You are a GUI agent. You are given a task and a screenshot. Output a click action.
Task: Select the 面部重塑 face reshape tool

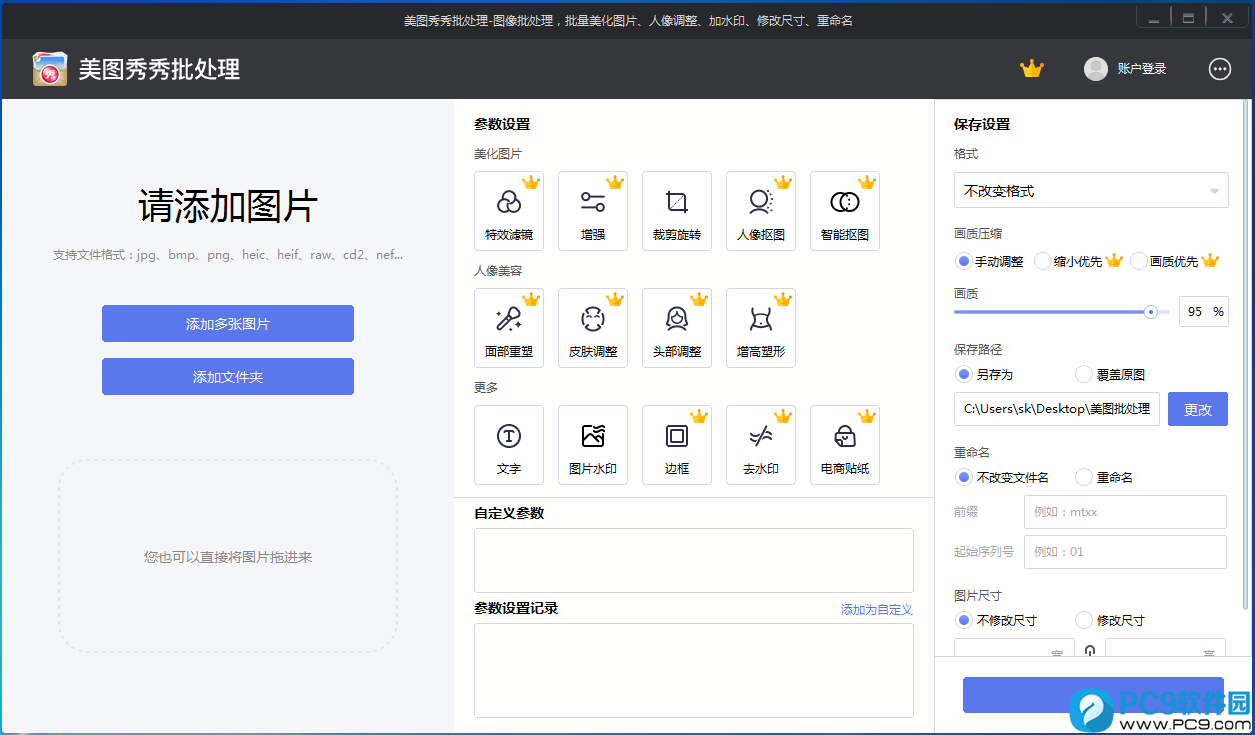[509, 328]
